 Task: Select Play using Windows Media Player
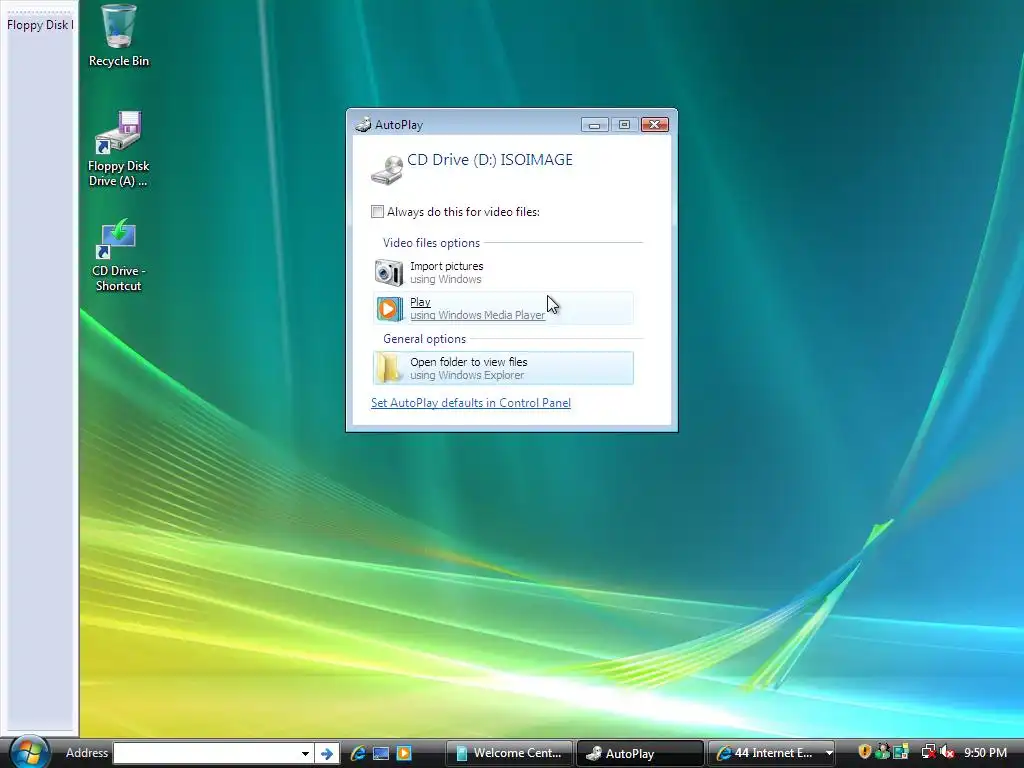[503, 308]
